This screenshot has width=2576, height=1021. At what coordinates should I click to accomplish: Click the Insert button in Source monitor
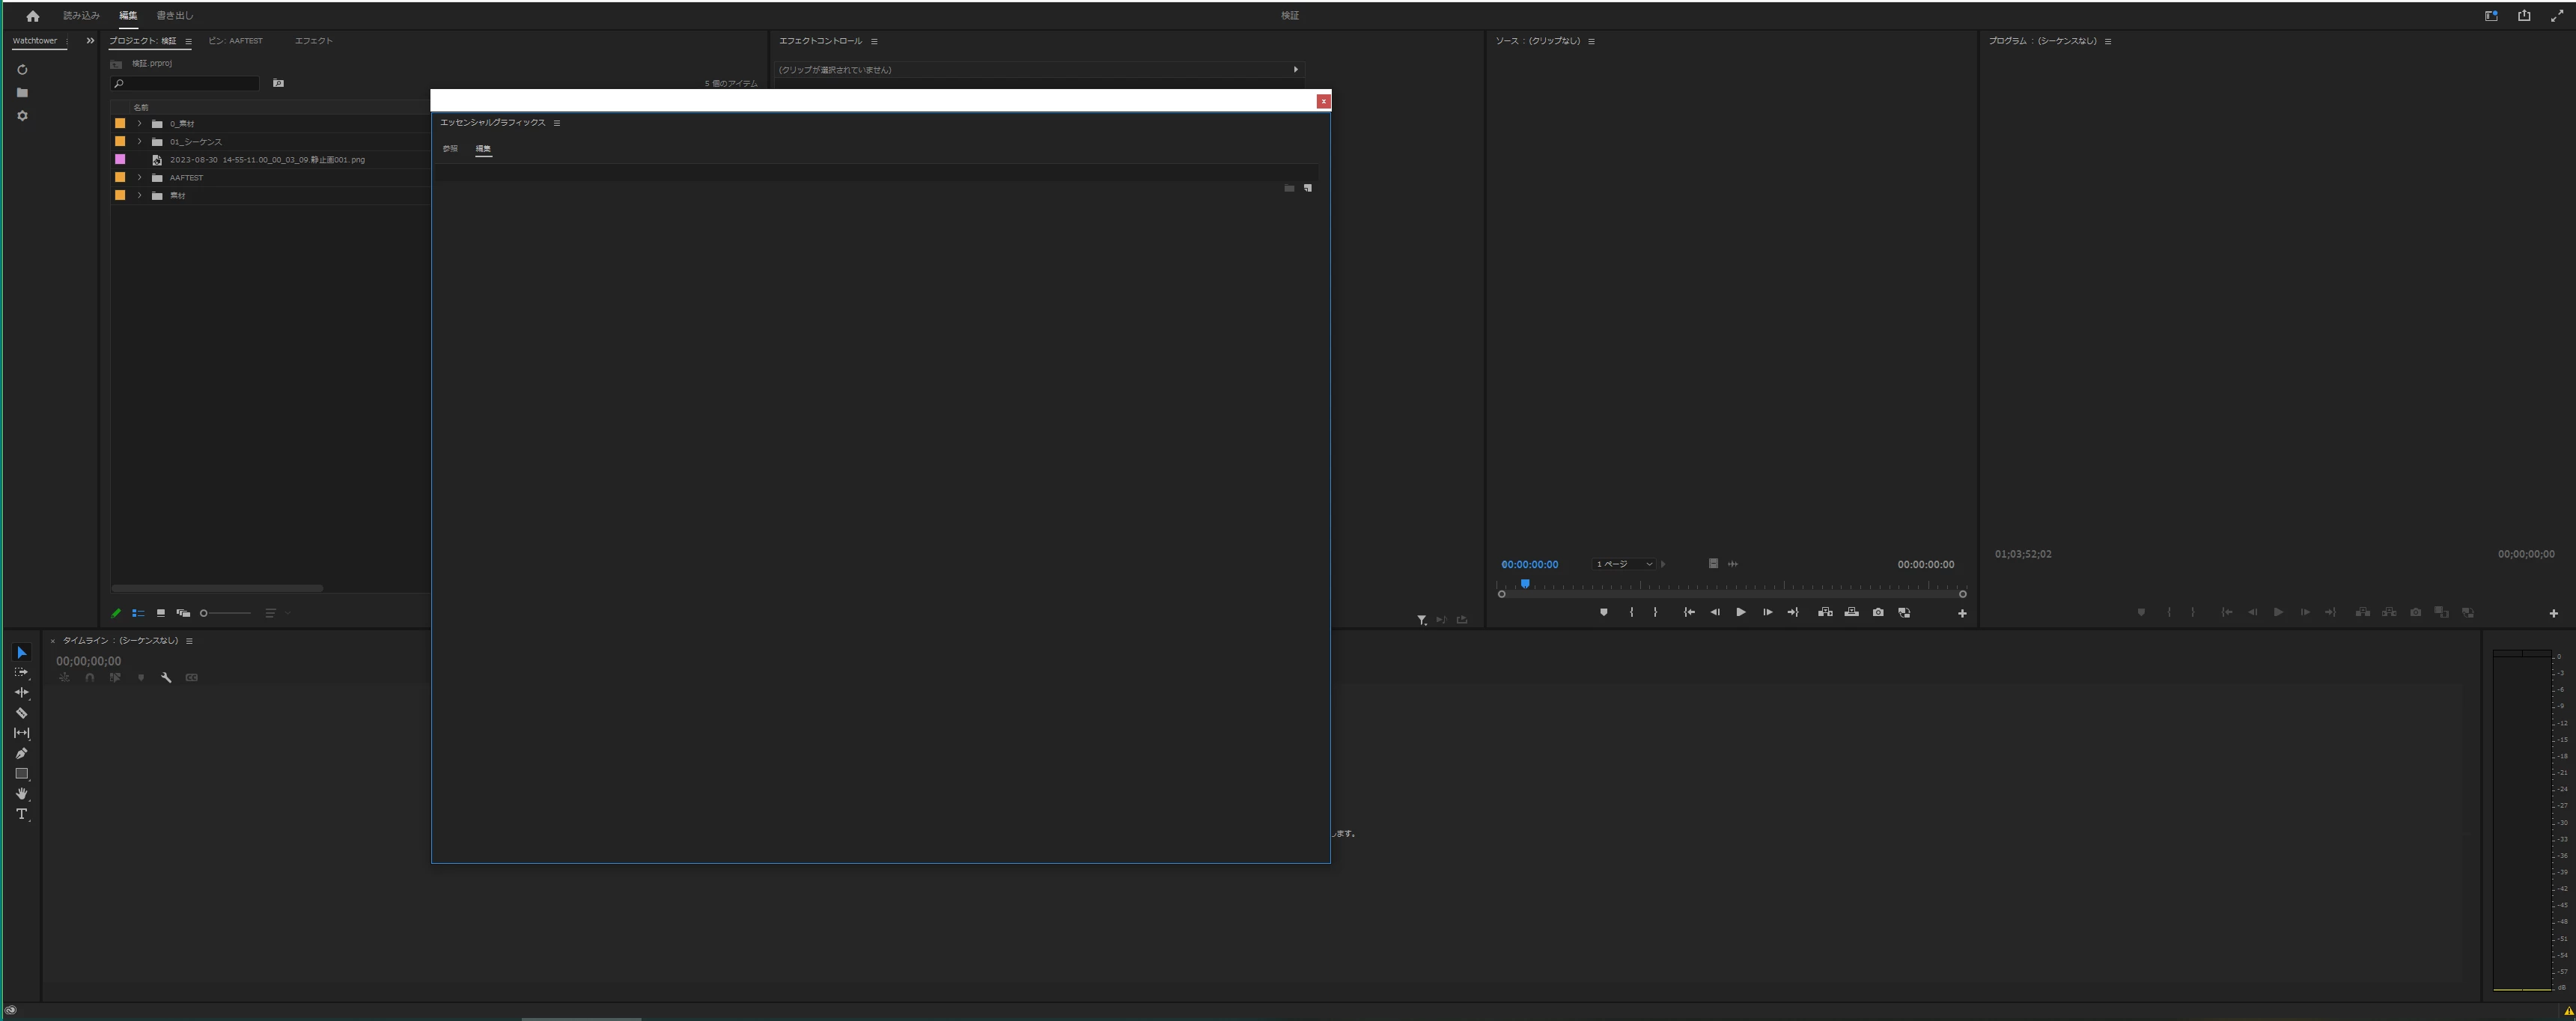[1825, 612]
